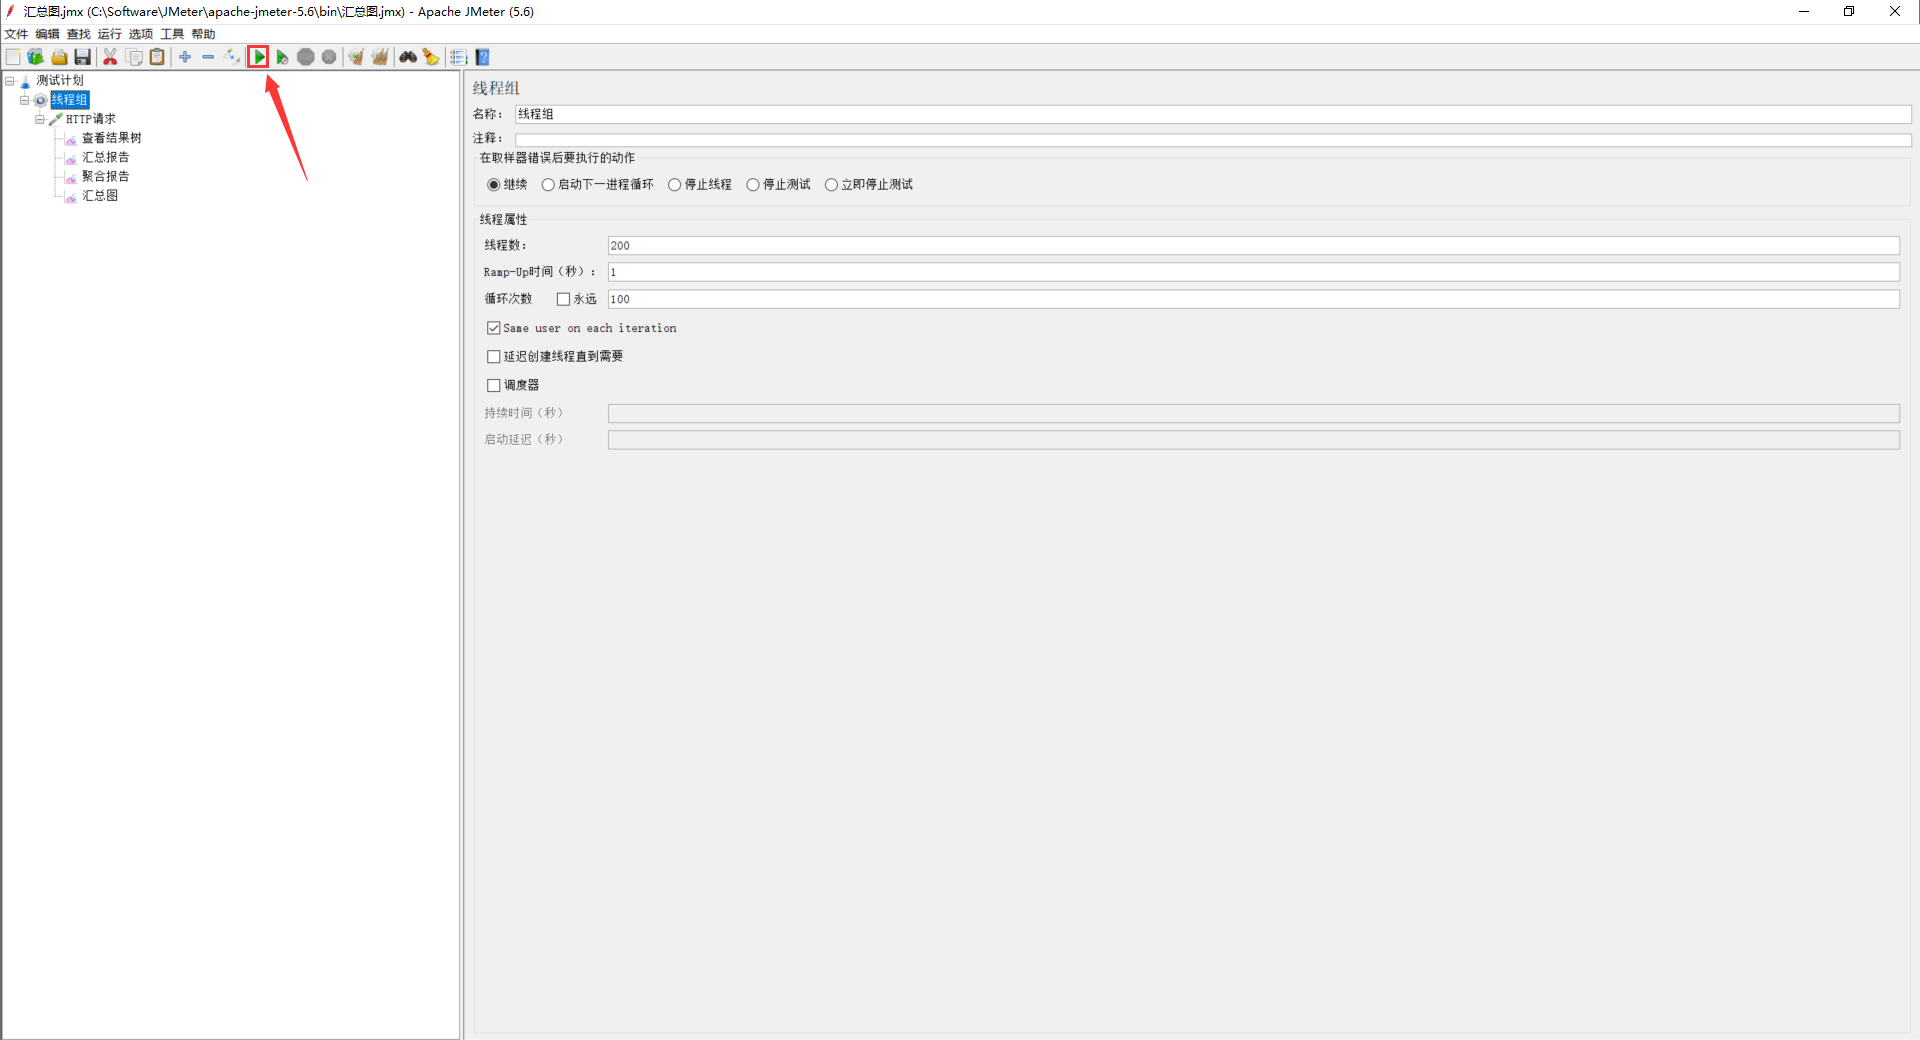Open 汇总报告 listener in tree
The height and width of the screenshot is (1040, 1920).
(105, 157)
